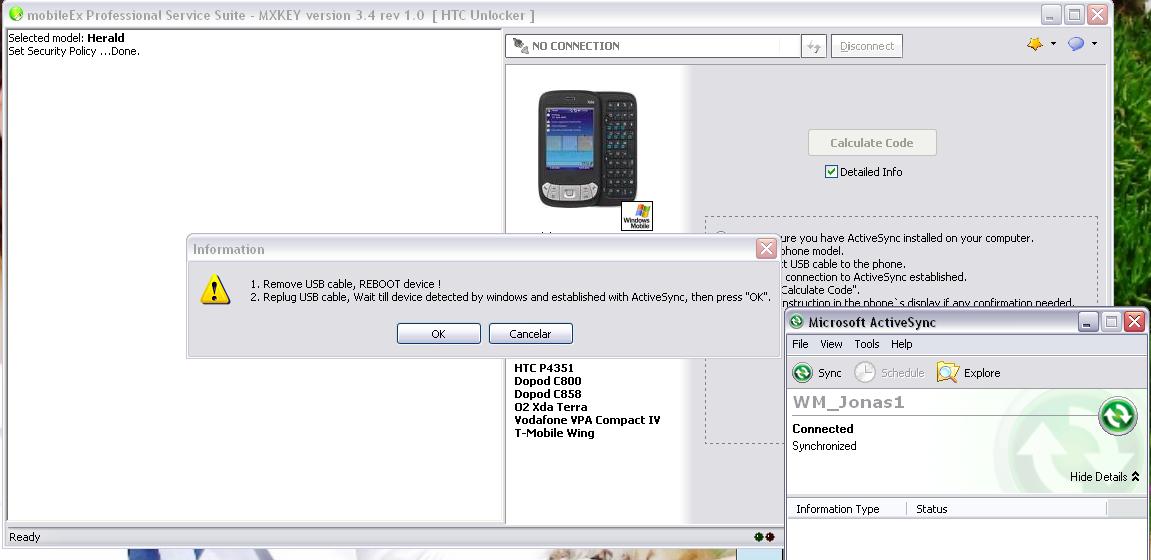Click the mobileEx green title bar icon
This screenshot has width=1151, height=560.
tap(15, 14)
